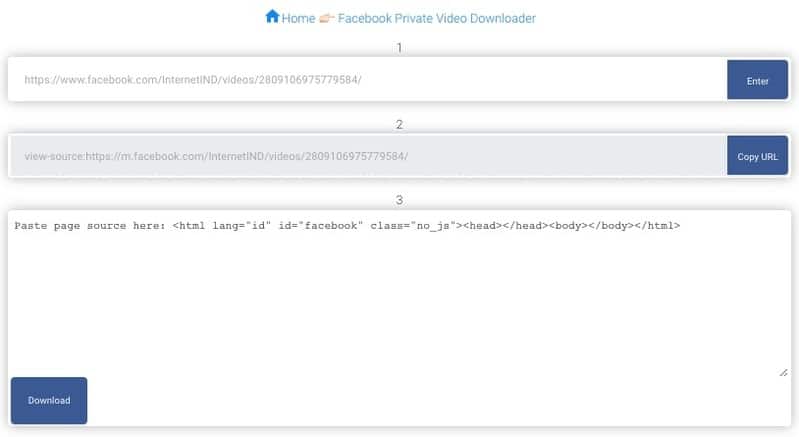Click the Download button
This screenshot has height=437, width=799.
point(49,400)
